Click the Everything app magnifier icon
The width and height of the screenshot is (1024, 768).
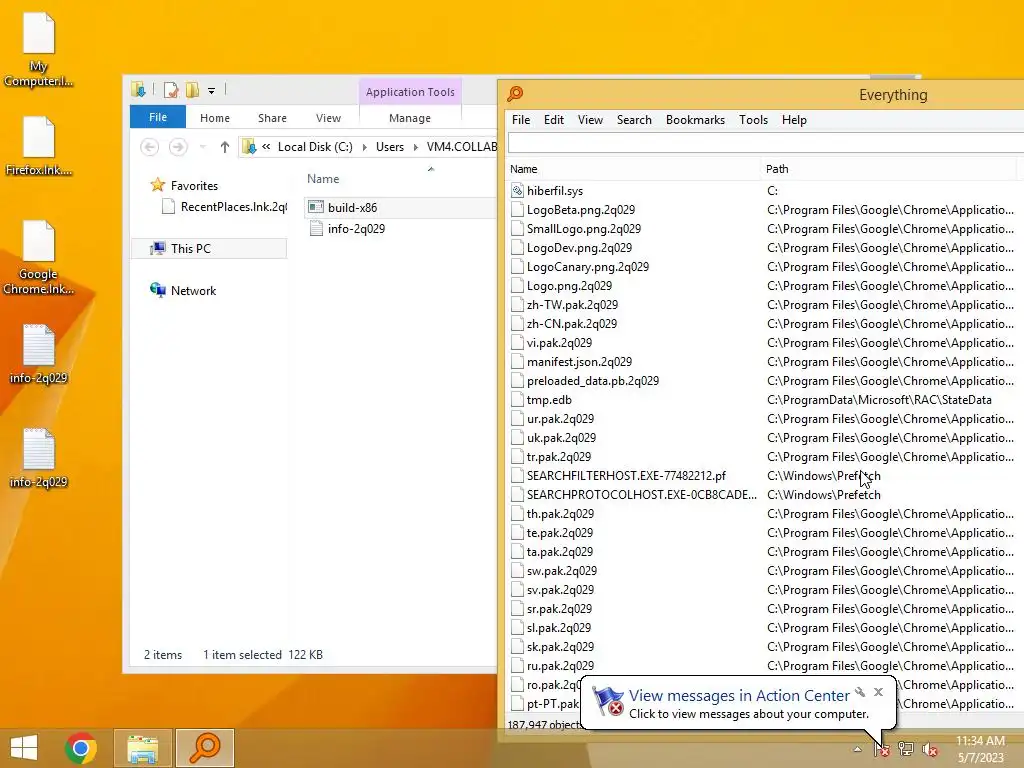[x=515, y=94]
